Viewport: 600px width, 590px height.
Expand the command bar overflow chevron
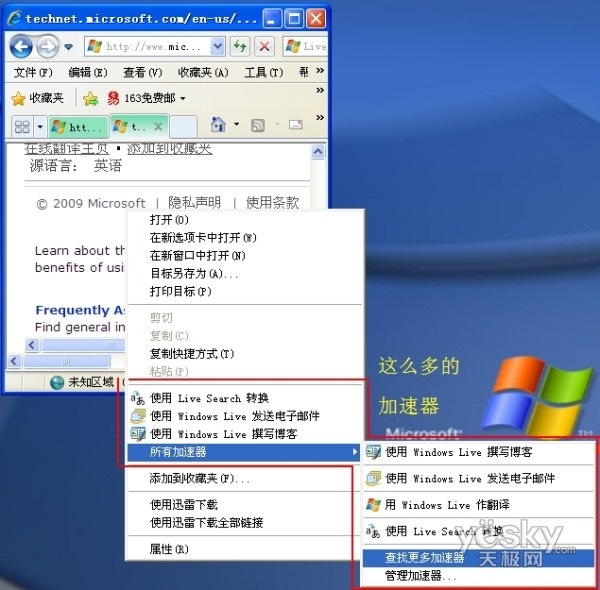click(x=320, y=117)
